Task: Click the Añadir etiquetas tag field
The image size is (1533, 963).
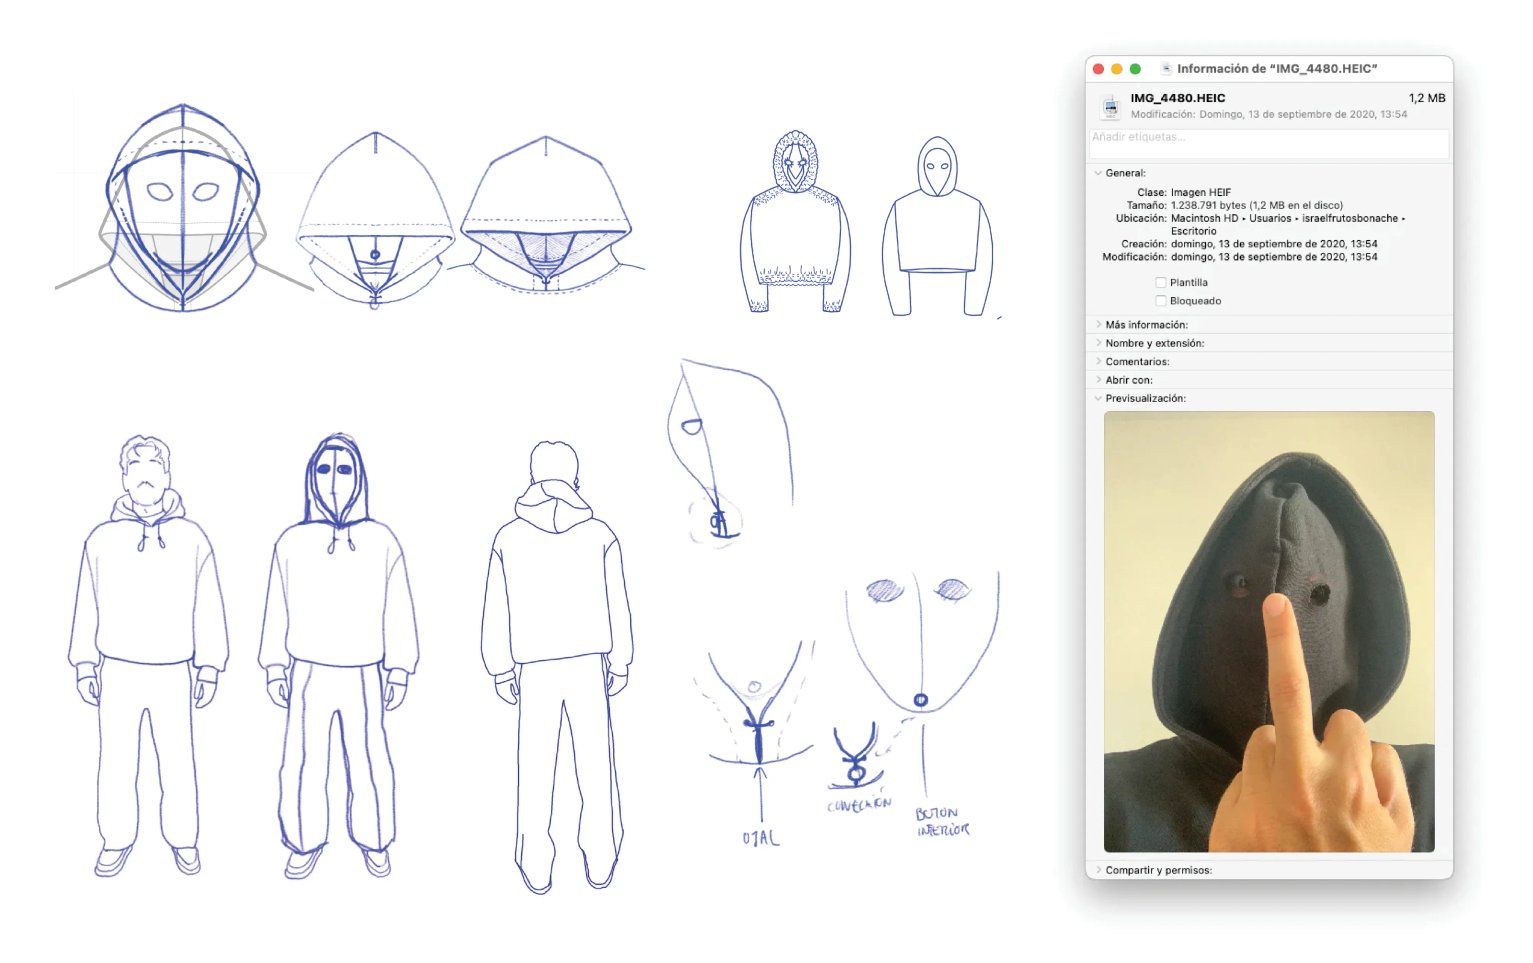Action: pyautogui.click(x=1269, y=143)
